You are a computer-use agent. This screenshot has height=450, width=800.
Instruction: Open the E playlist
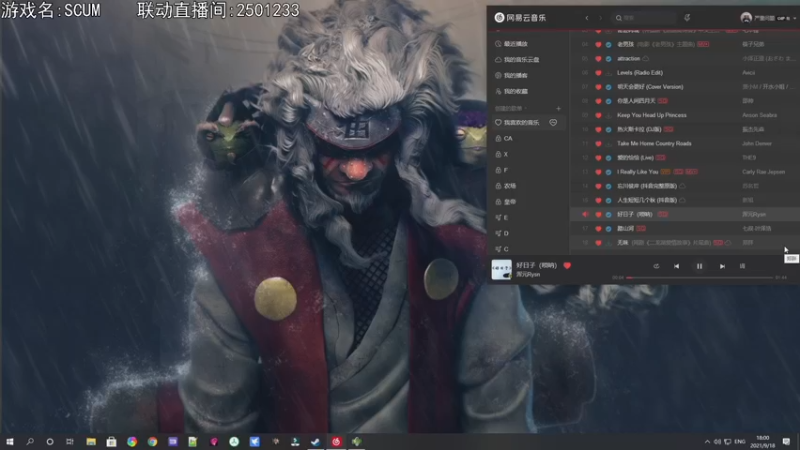click(502, 217)
